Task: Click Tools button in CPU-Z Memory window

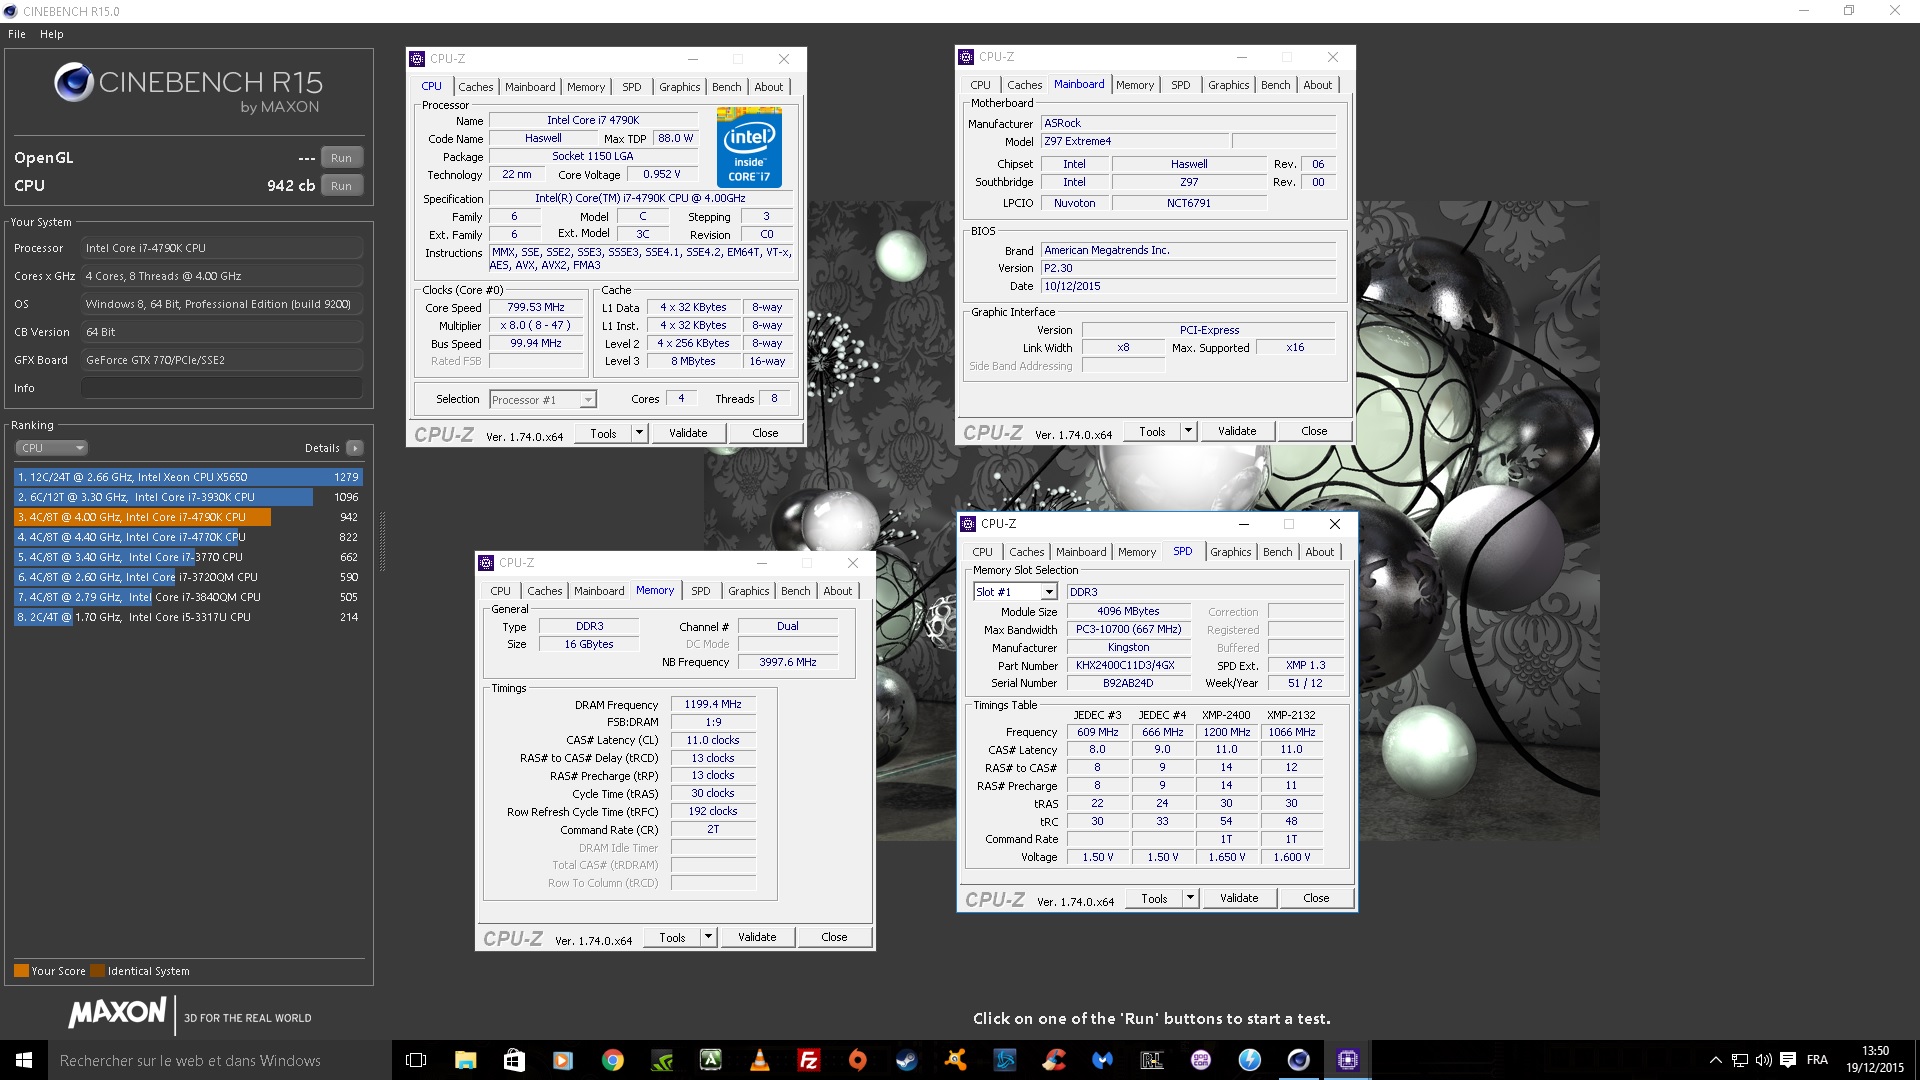Action: [x=672, y=937]
